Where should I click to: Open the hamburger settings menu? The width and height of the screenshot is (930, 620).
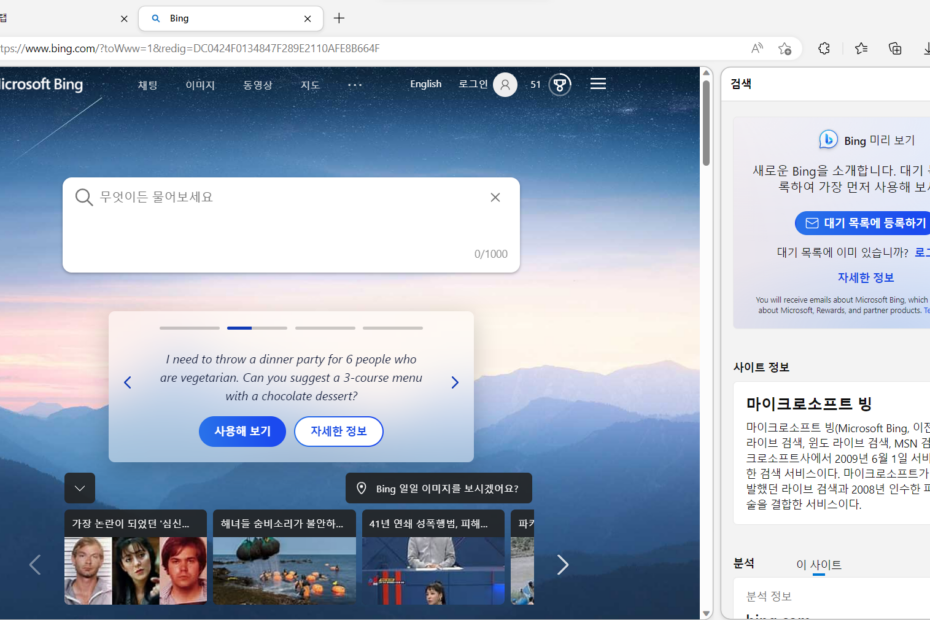[x=598, y=84]
